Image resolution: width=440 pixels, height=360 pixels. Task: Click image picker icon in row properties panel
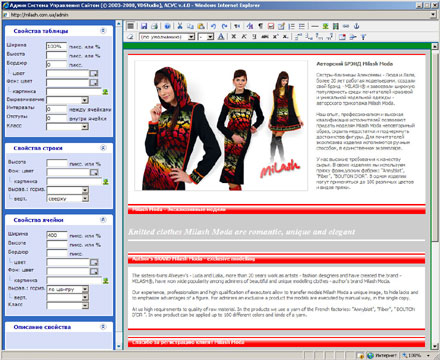[106, 182]
